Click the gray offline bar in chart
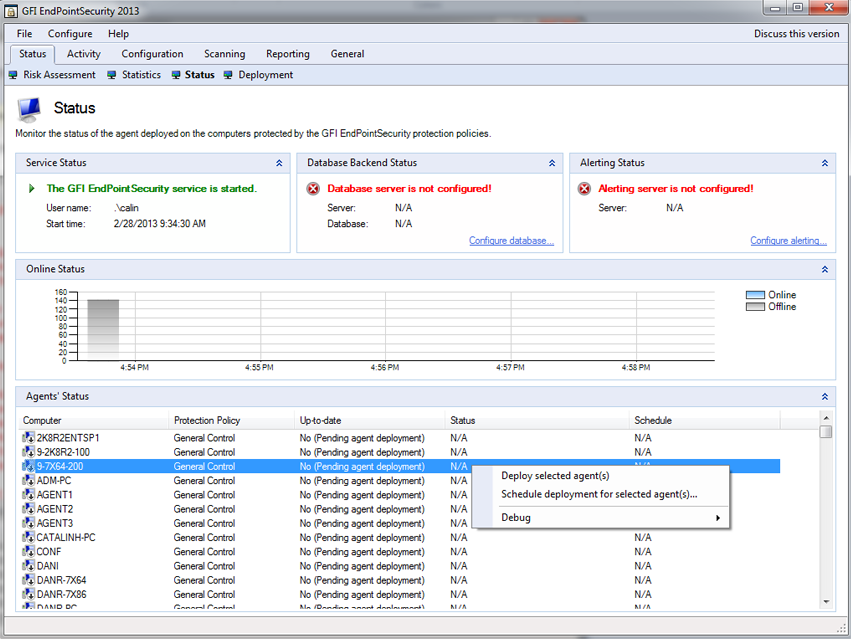Viewport: 851px width, 639px height. coord(103,330)
